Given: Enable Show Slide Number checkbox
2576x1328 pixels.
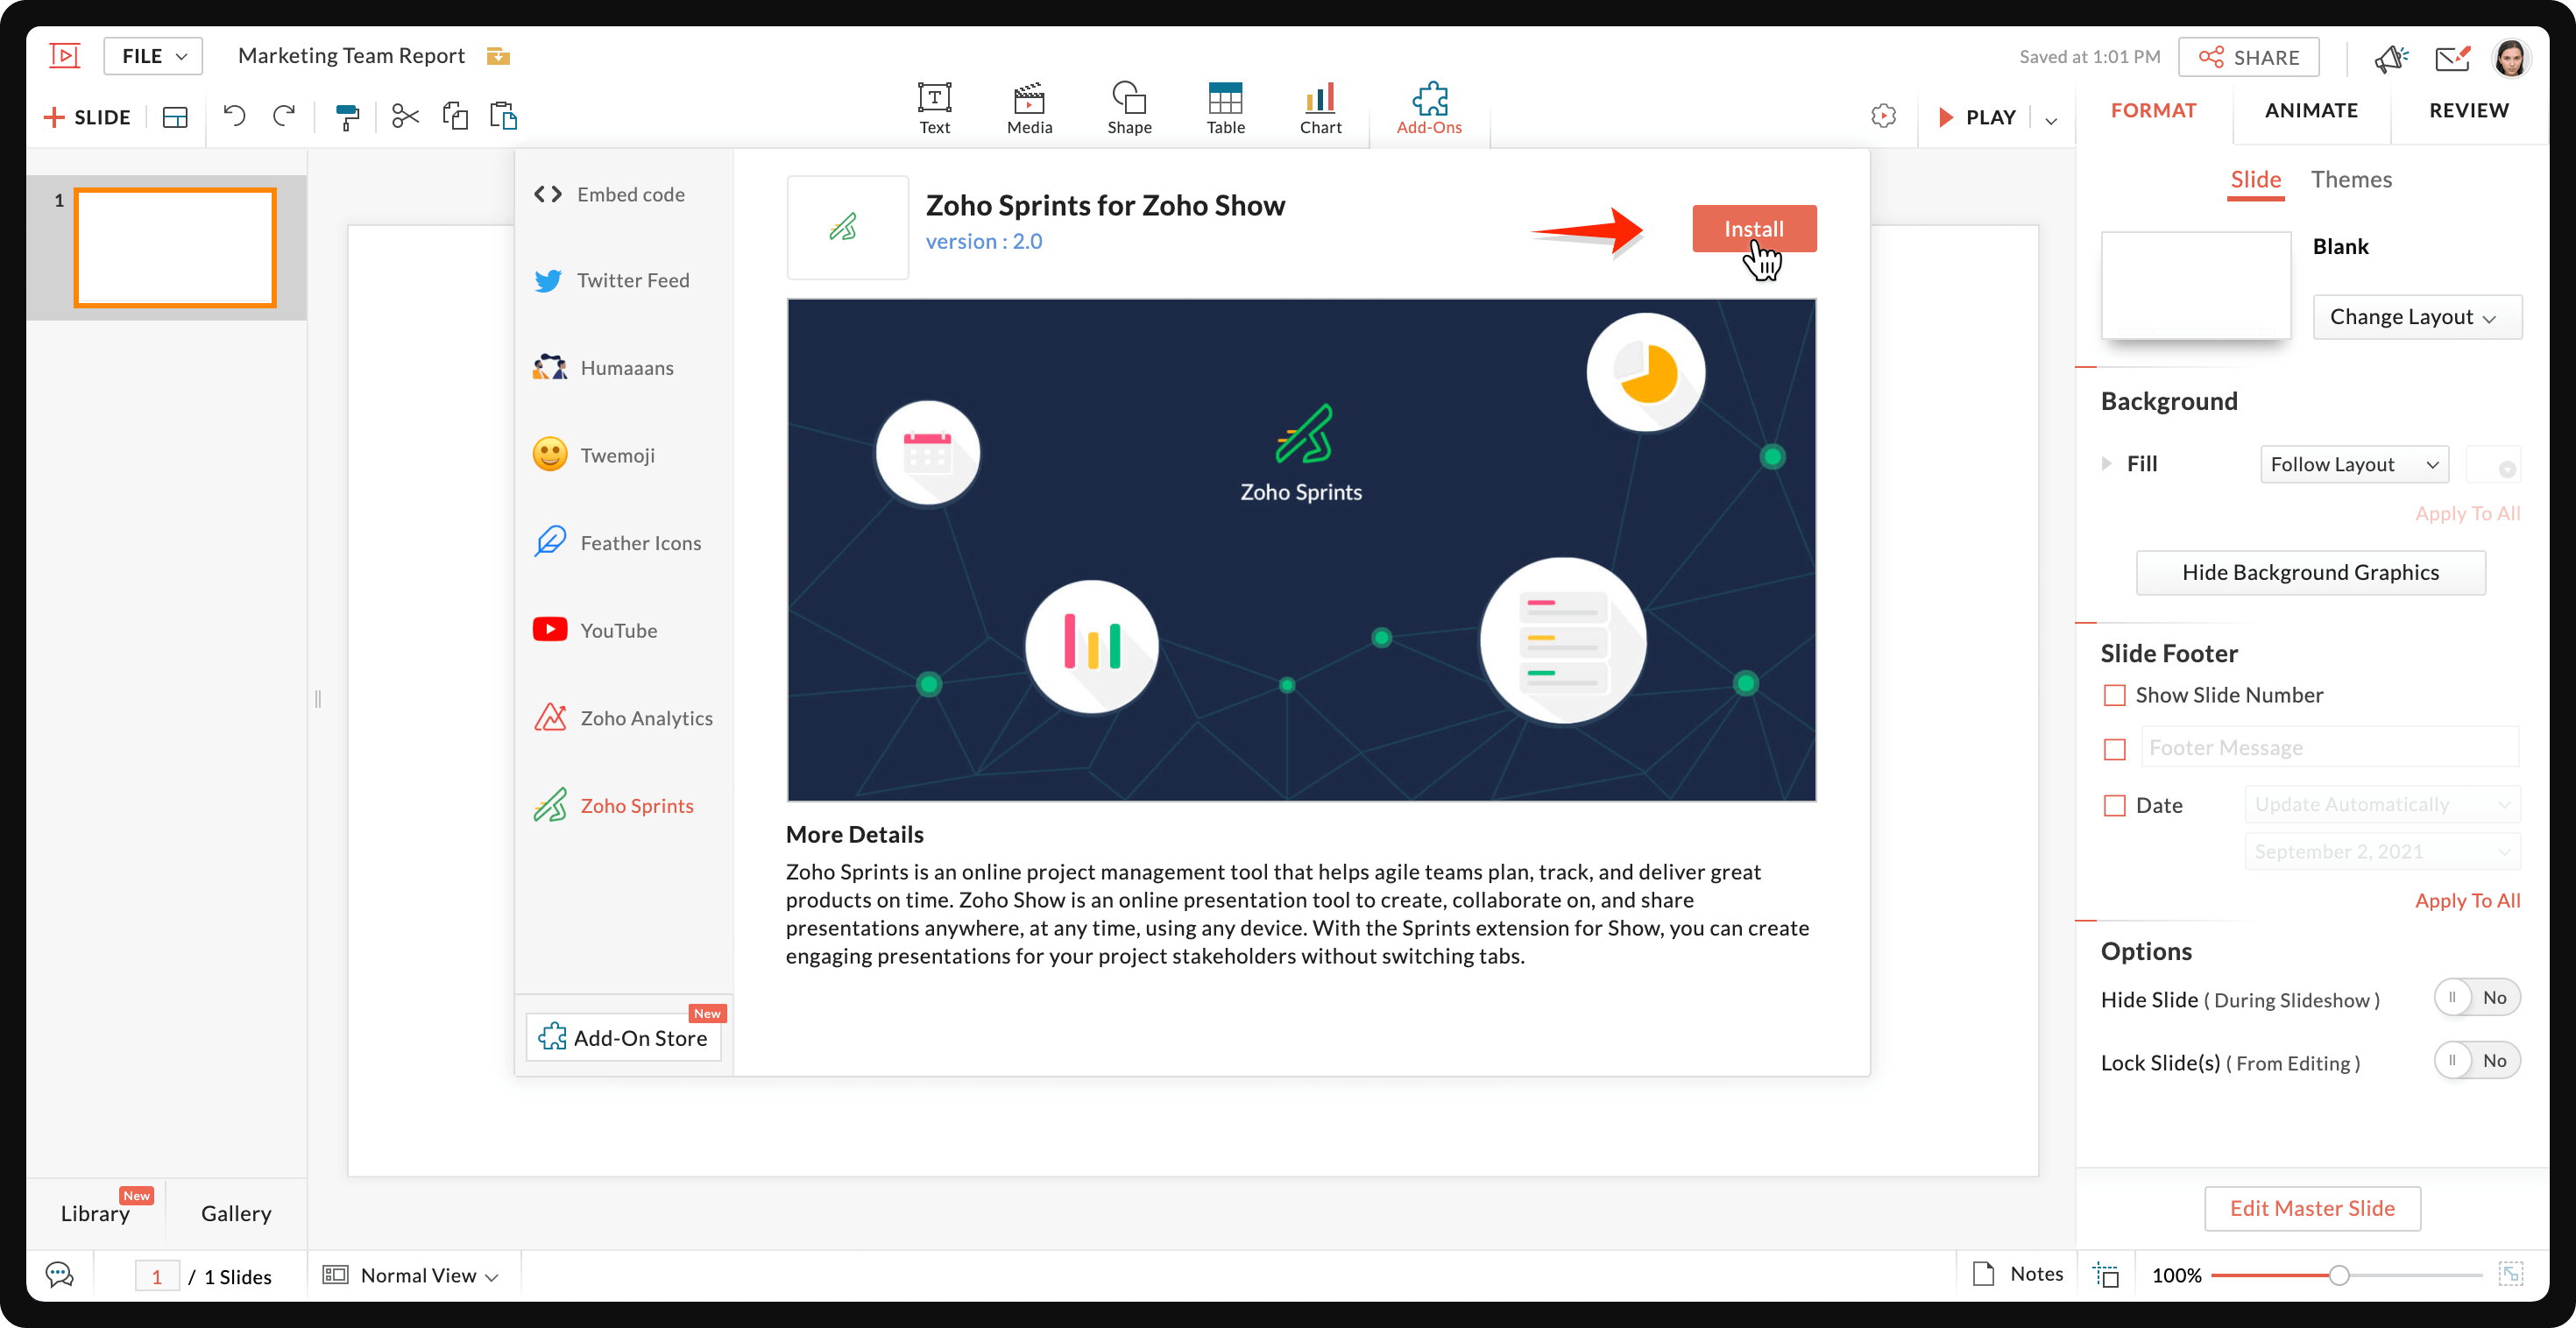Looking at the screenshot, I should coord(2114,695).
